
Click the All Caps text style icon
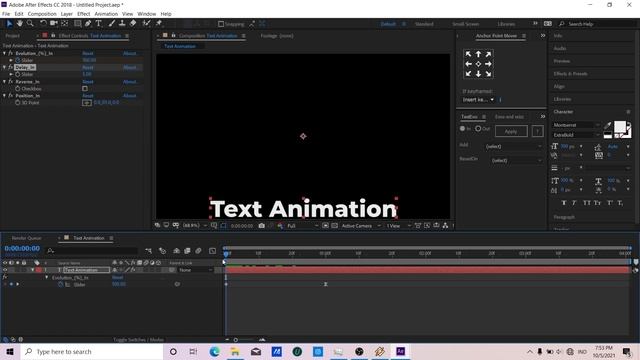point(587,203)
